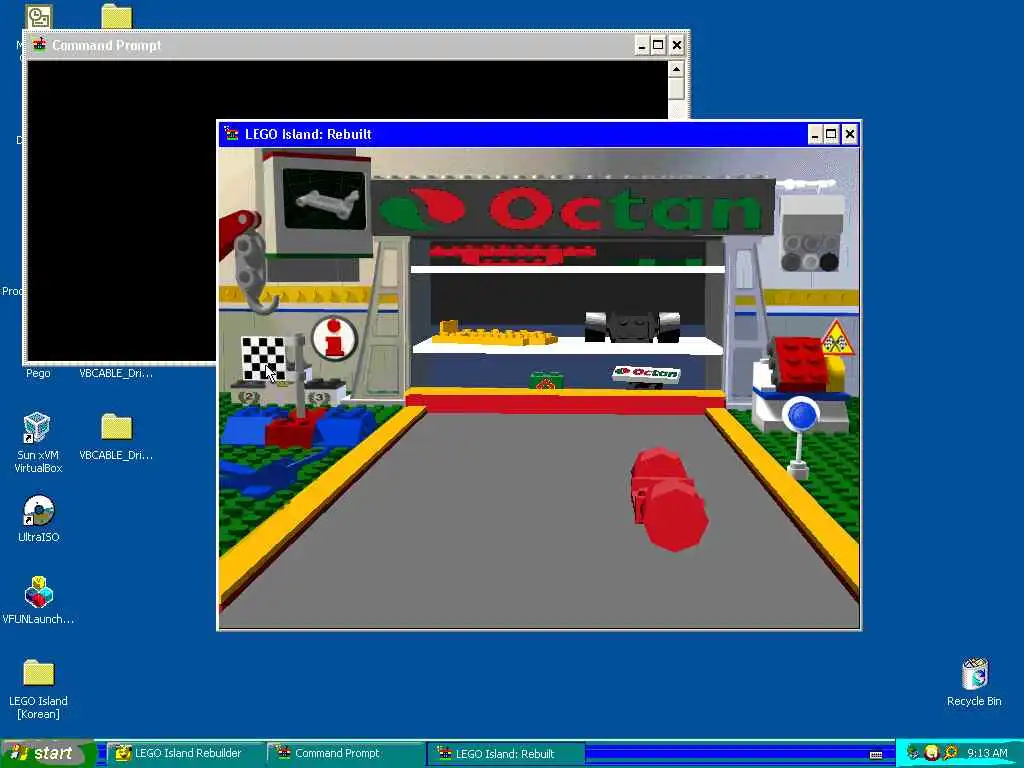Viewport: 1024px width, 768px height.
Task: Open the VFUNLaunch desktop icon
Action: pyautogui.click(x=38, y=600)
